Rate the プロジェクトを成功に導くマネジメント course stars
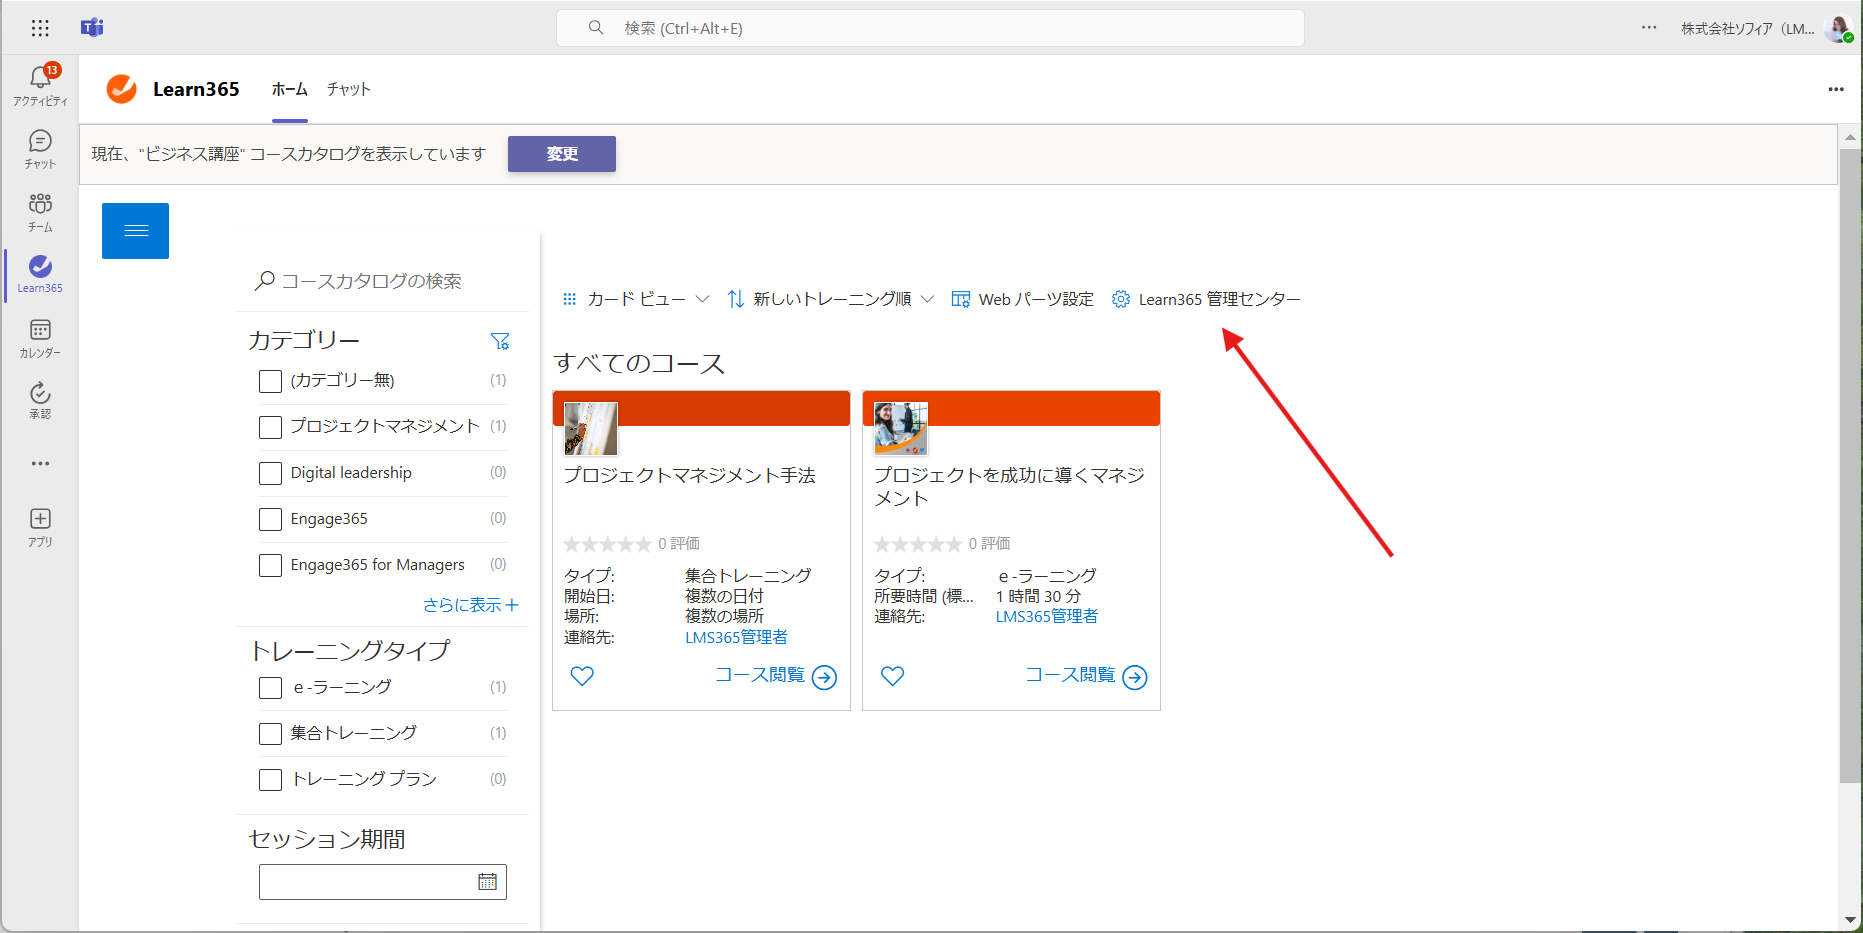1863x933 pixels. 918,544
